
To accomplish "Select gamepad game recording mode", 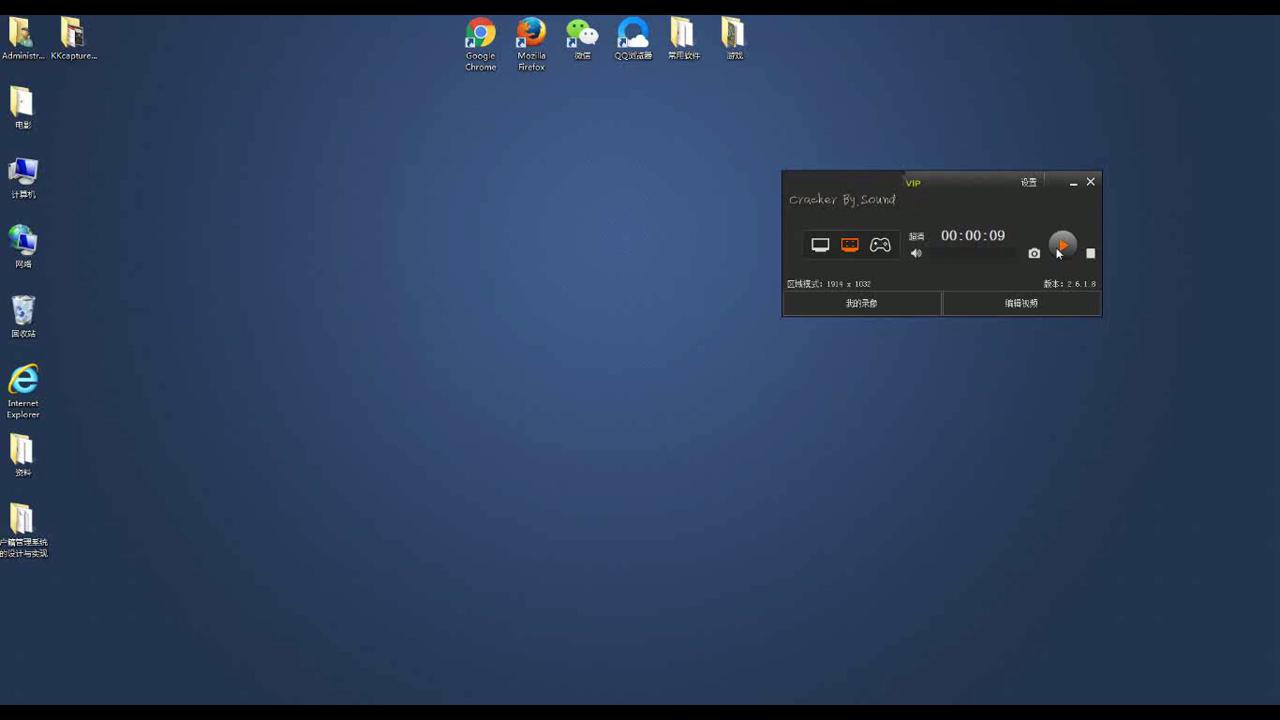I will (x=880, y=245).
